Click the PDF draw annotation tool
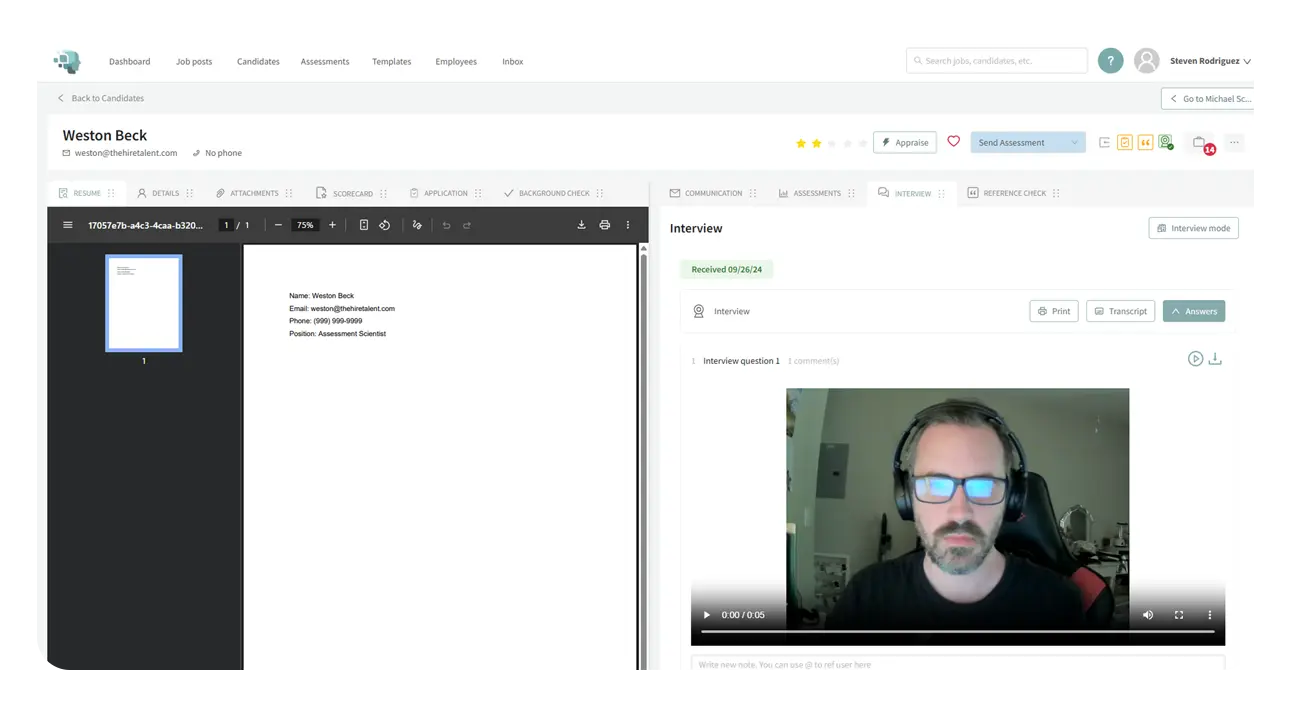 tap(417, 225)
